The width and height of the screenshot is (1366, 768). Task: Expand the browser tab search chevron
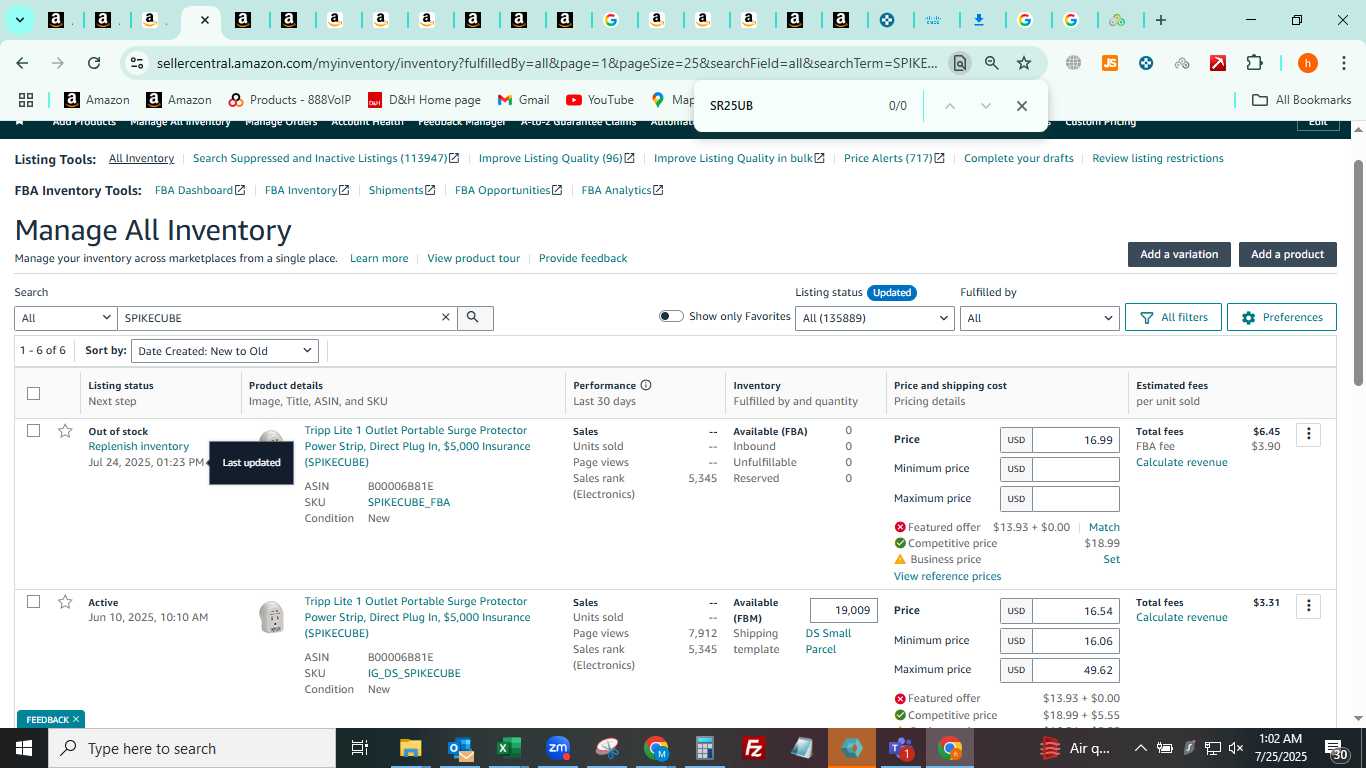(19, 20)
